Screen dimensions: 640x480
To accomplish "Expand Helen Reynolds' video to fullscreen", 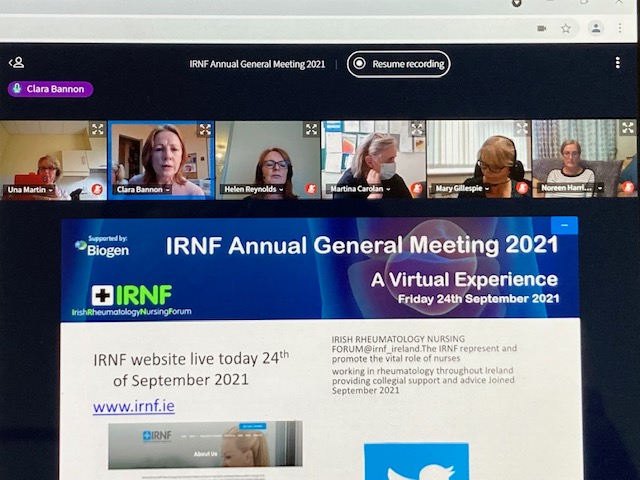I will pyautogui.click(x=311, y=129).
